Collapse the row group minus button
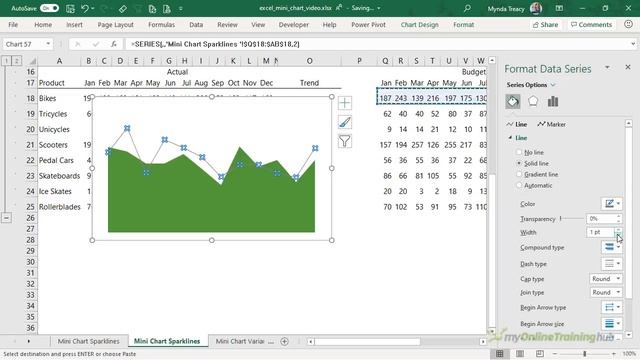This screenshot has height=360, width=640. point(6,218)
